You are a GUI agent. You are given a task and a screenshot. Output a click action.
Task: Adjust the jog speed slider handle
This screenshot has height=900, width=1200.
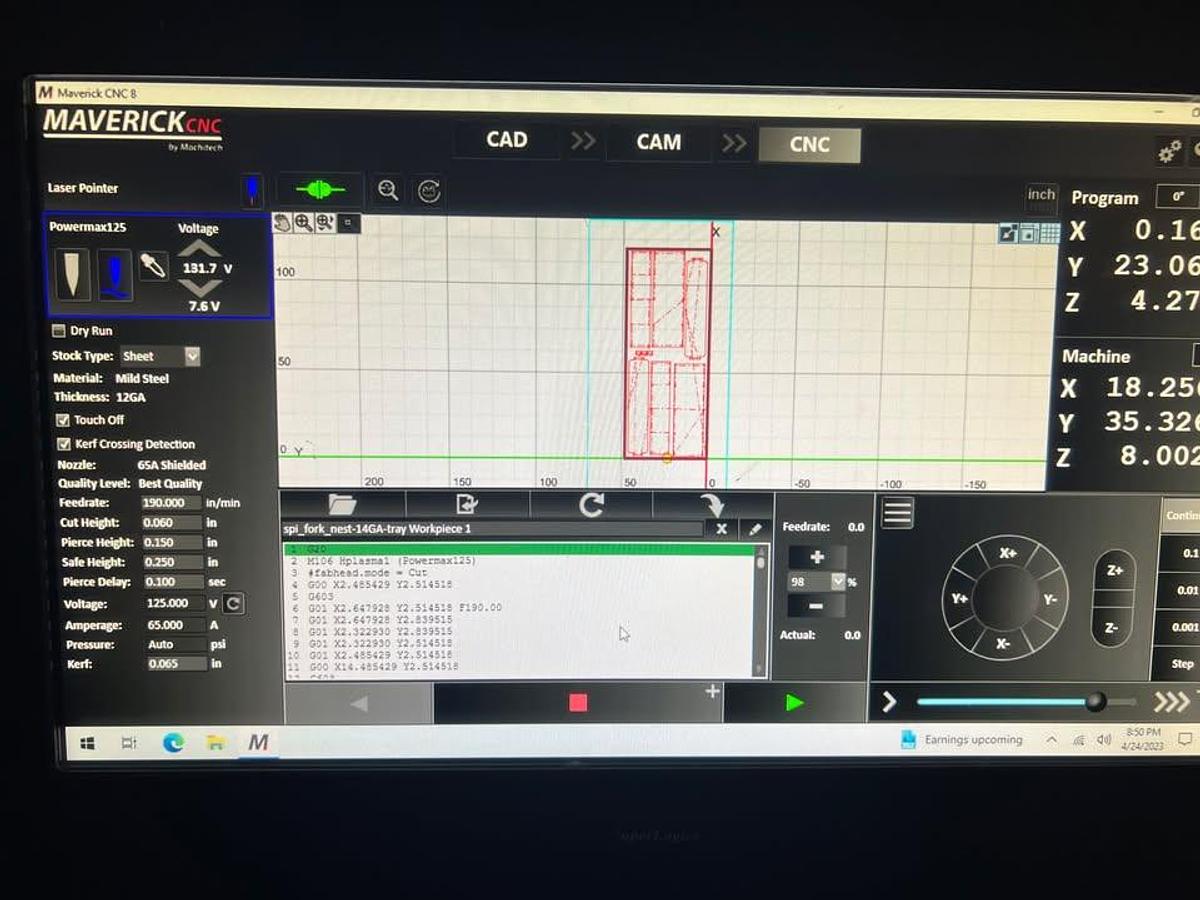tap(1096, 702)
